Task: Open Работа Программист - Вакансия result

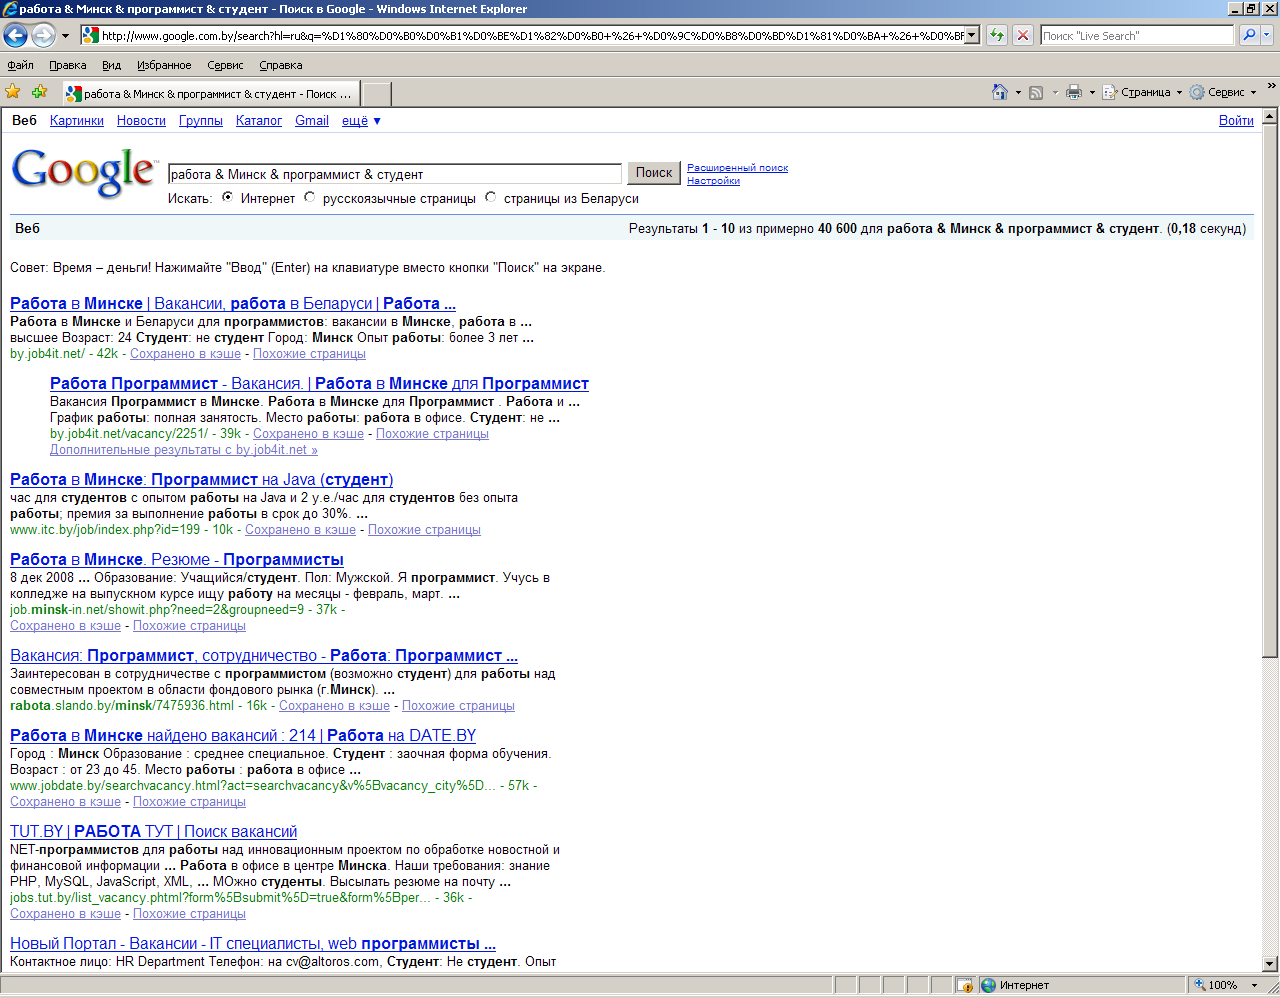Action: pos(319,383)
